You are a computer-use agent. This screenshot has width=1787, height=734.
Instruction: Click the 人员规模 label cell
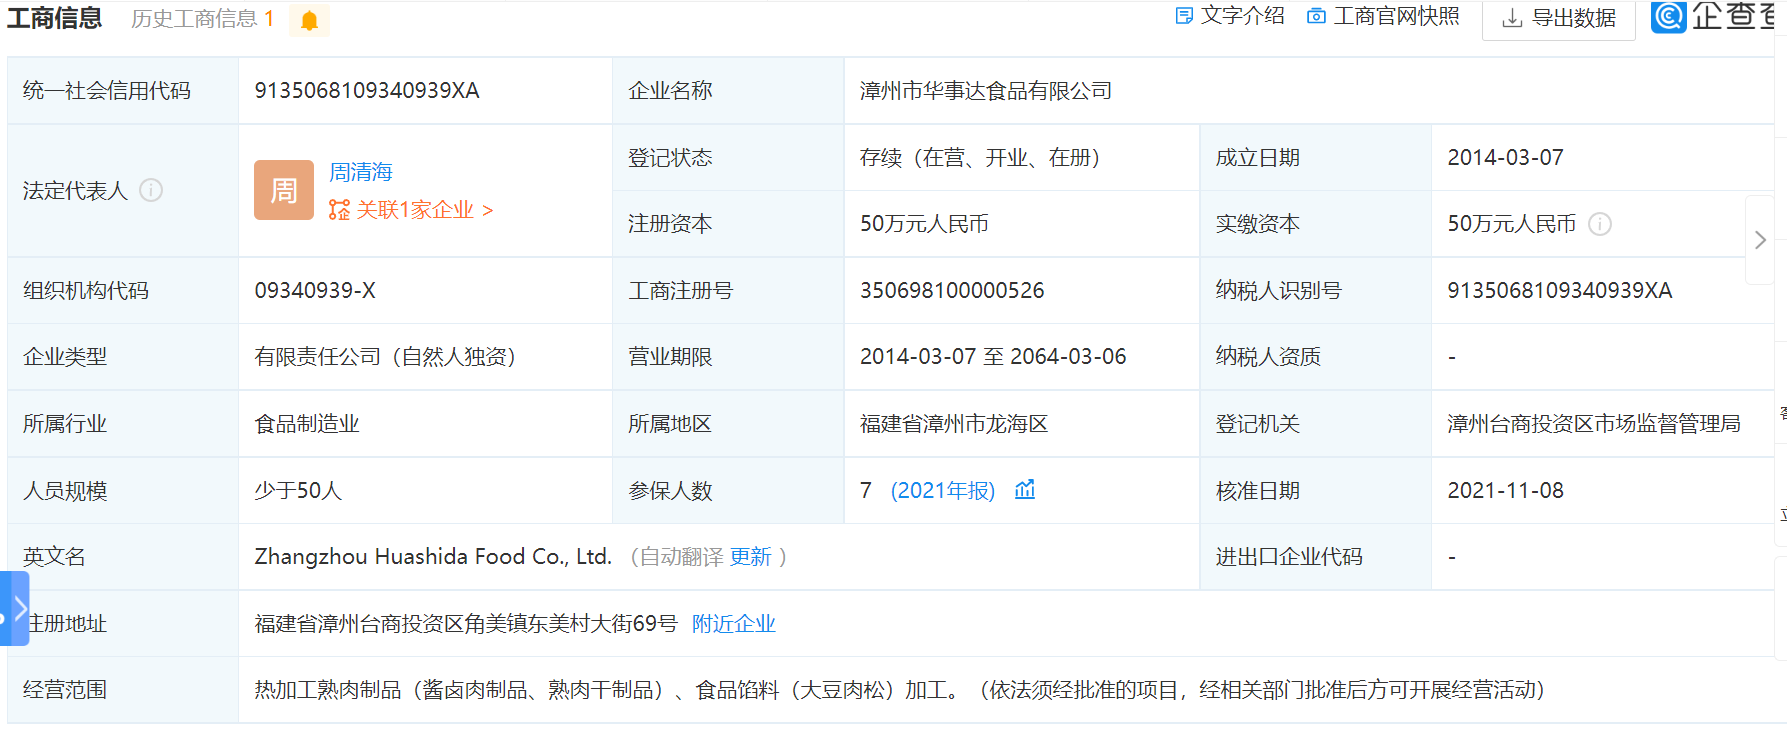coord(123,491)
